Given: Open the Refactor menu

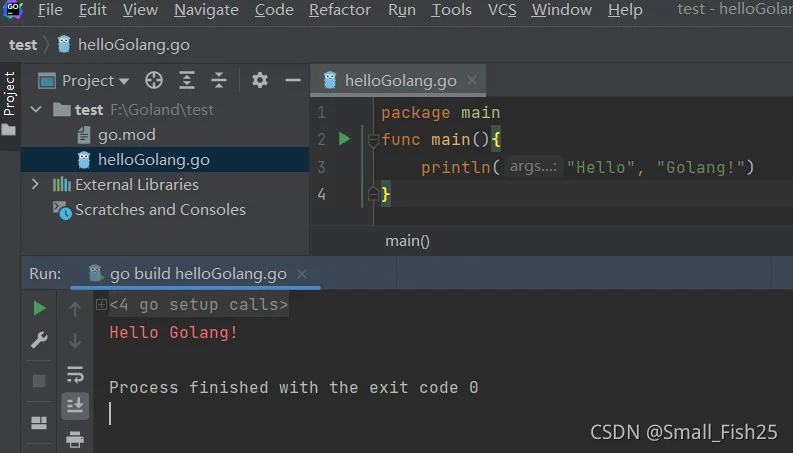Looking at the screenshot, I should (339, 10).
